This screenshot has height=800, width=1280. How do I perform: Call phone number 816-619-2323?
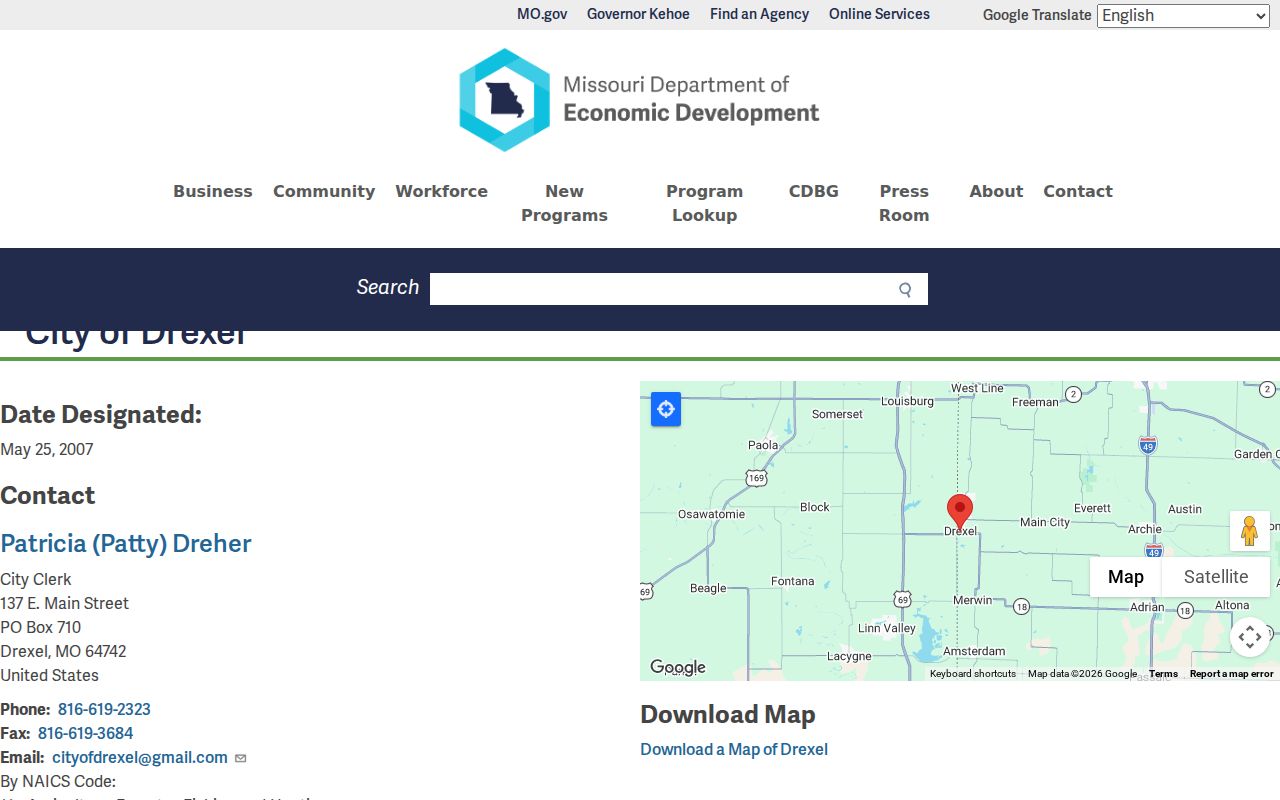[x=104, y=709]
